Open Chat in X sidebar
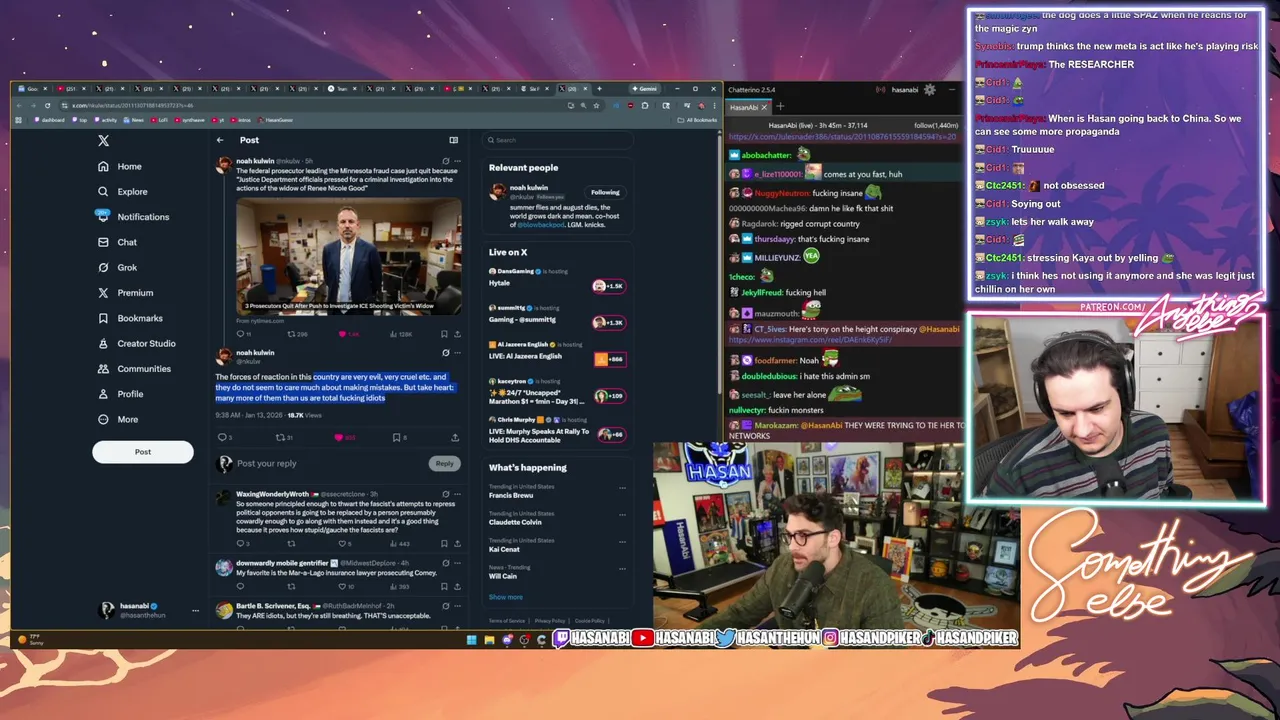 click(x=118, y=242)
